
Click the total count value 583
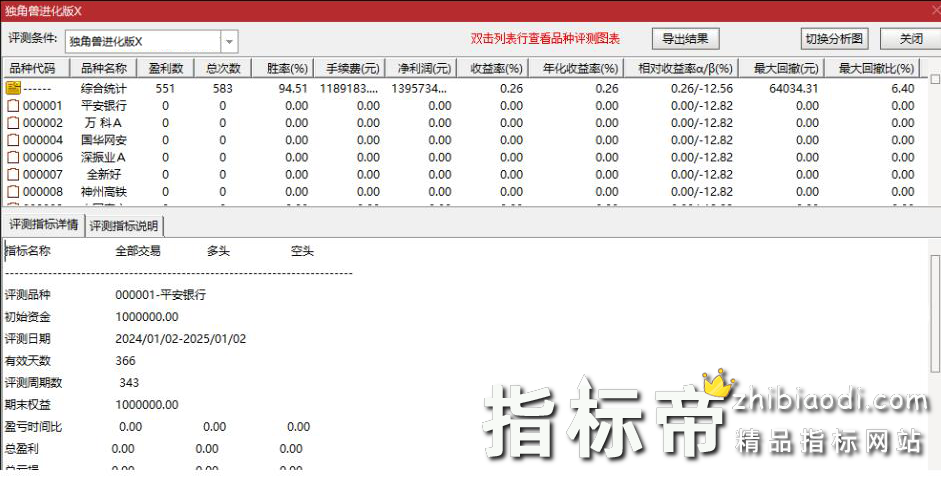(223, 88)
